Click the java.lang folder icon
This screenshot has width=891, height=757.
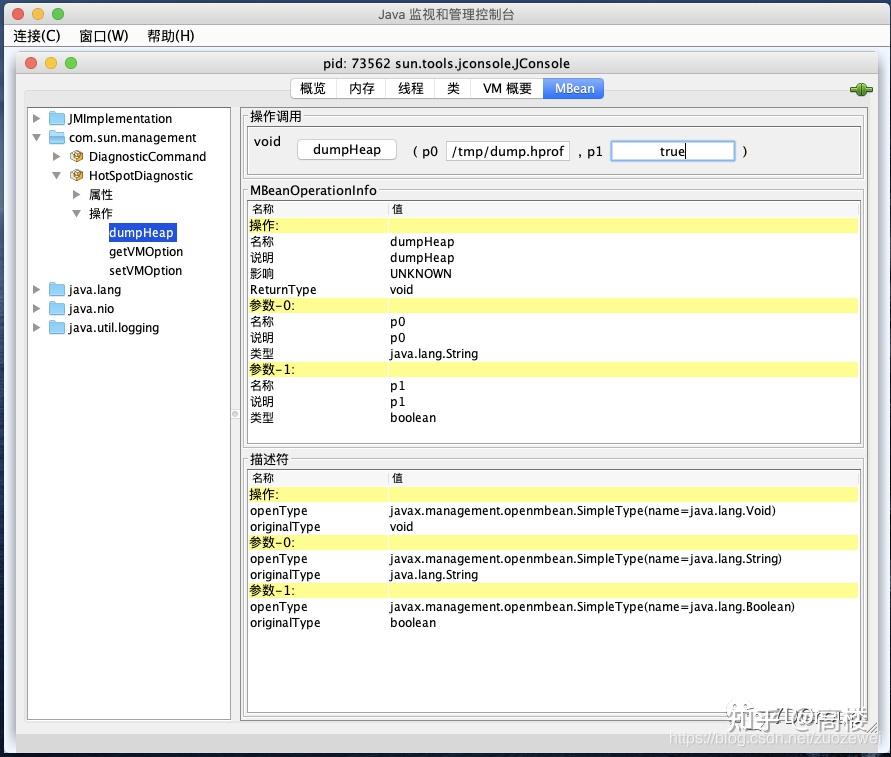click(56, 289)
